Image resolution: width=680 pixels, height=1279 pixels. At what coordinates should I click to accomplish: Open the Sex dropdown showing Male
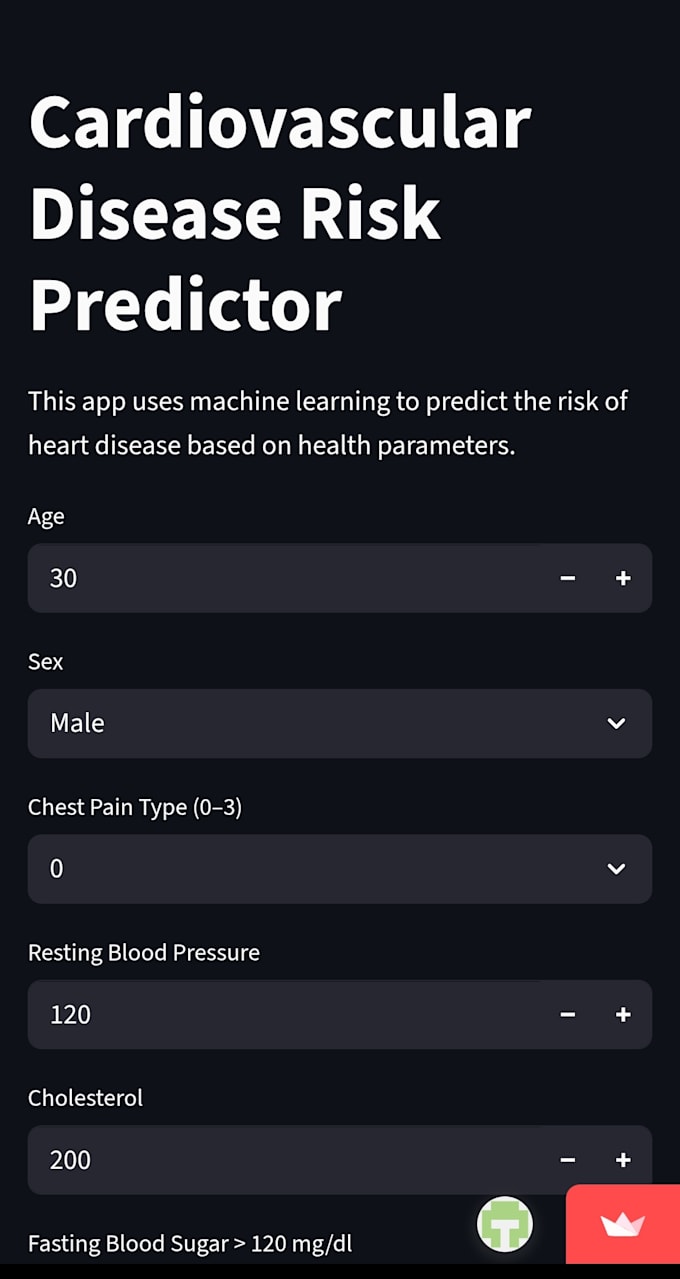click(x=340, y=723)
